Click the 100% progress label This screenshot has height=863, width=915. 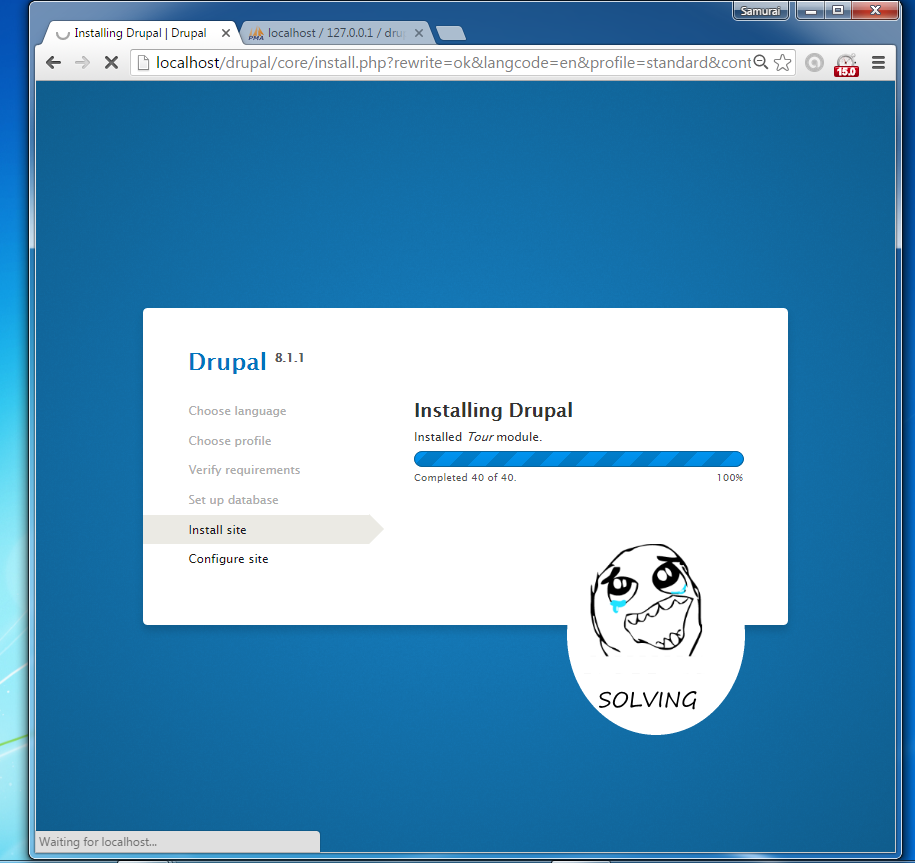click(x=730, y=477)
